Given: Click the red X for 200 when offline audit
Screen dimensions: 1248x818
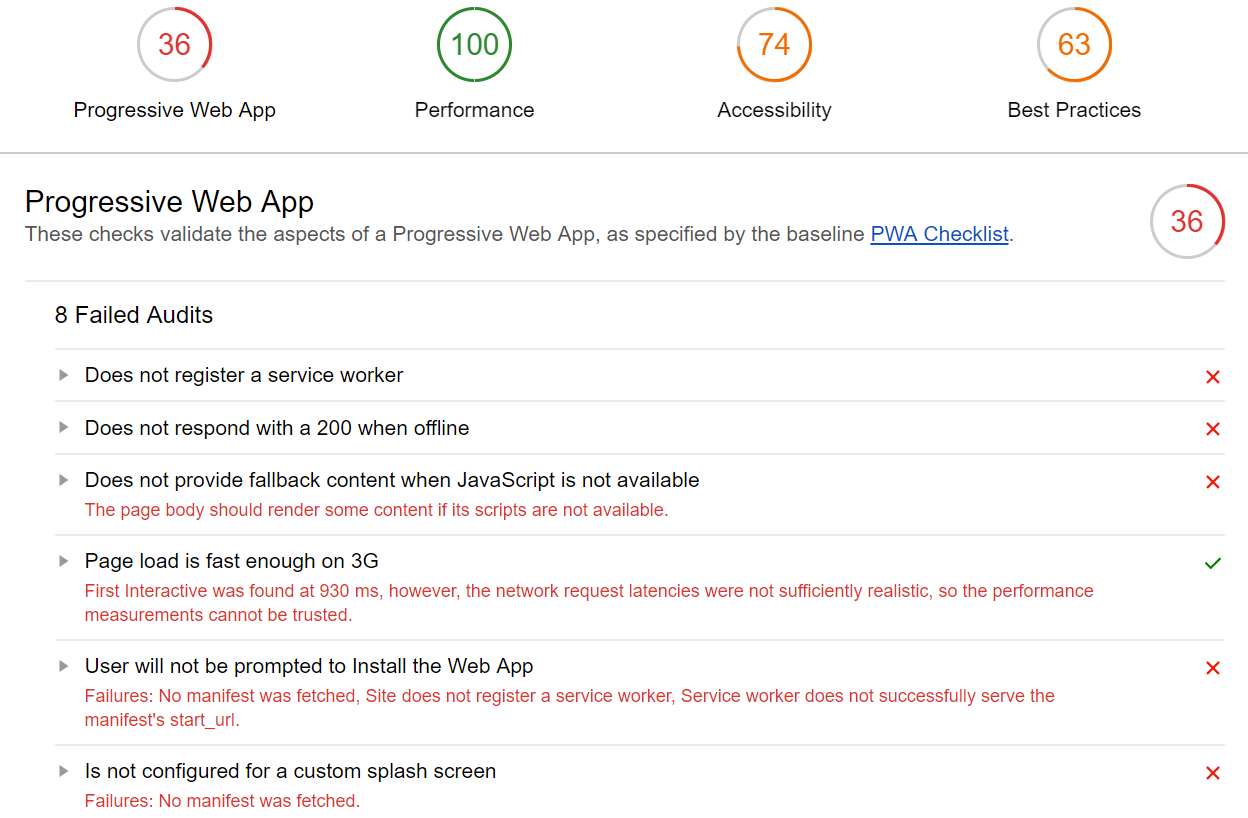Looking at the screenshot, I should (1212, 429).
